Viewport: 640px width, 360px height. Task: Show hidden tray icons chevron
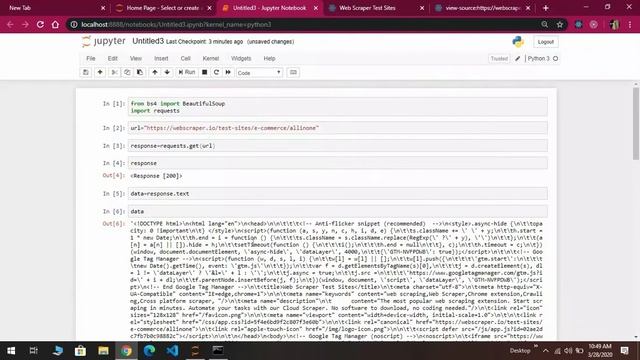(x=546, y=351)
